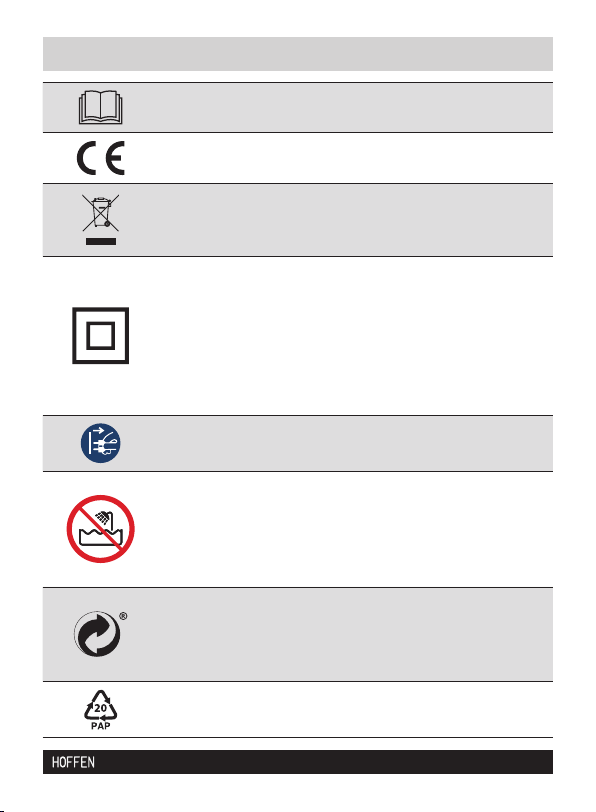Click the black HOFFEN footer bar
This screenshot has height=812, width=596.
pyautogui.click(x=298, y=762)
